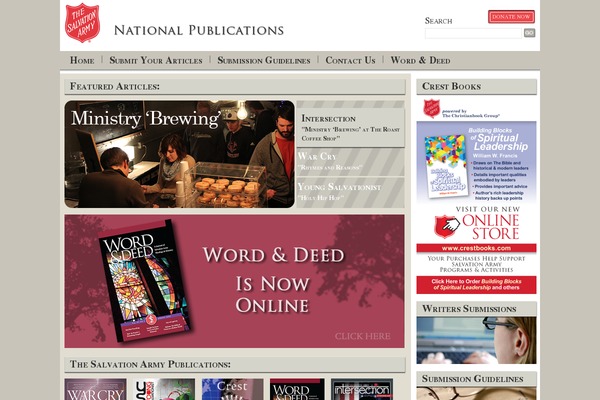
Task: Go to Submission Guidelines in navigation bar
Action: 264,60
